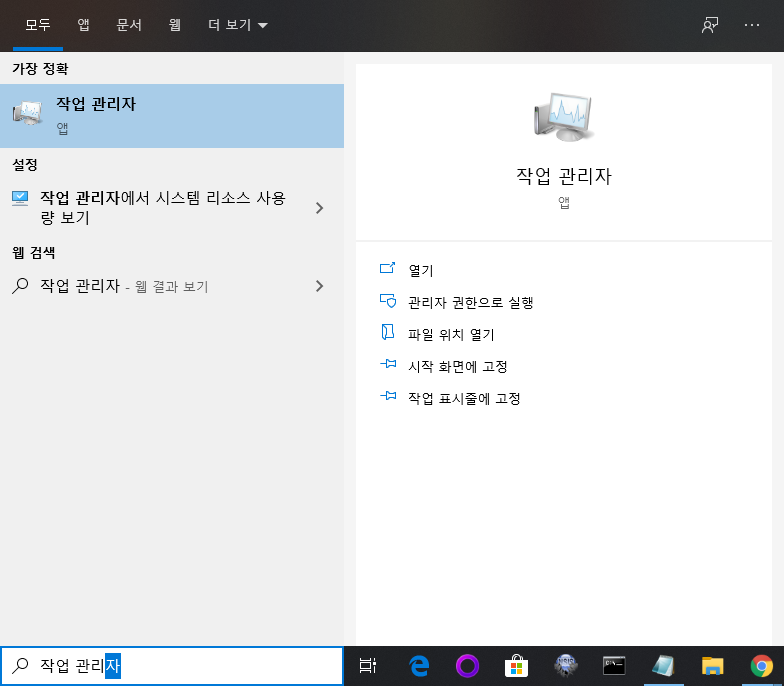Viewport: 784px width, 686px height.
Task: Click 열기 to open the app
Action: (x=420, y=270)
